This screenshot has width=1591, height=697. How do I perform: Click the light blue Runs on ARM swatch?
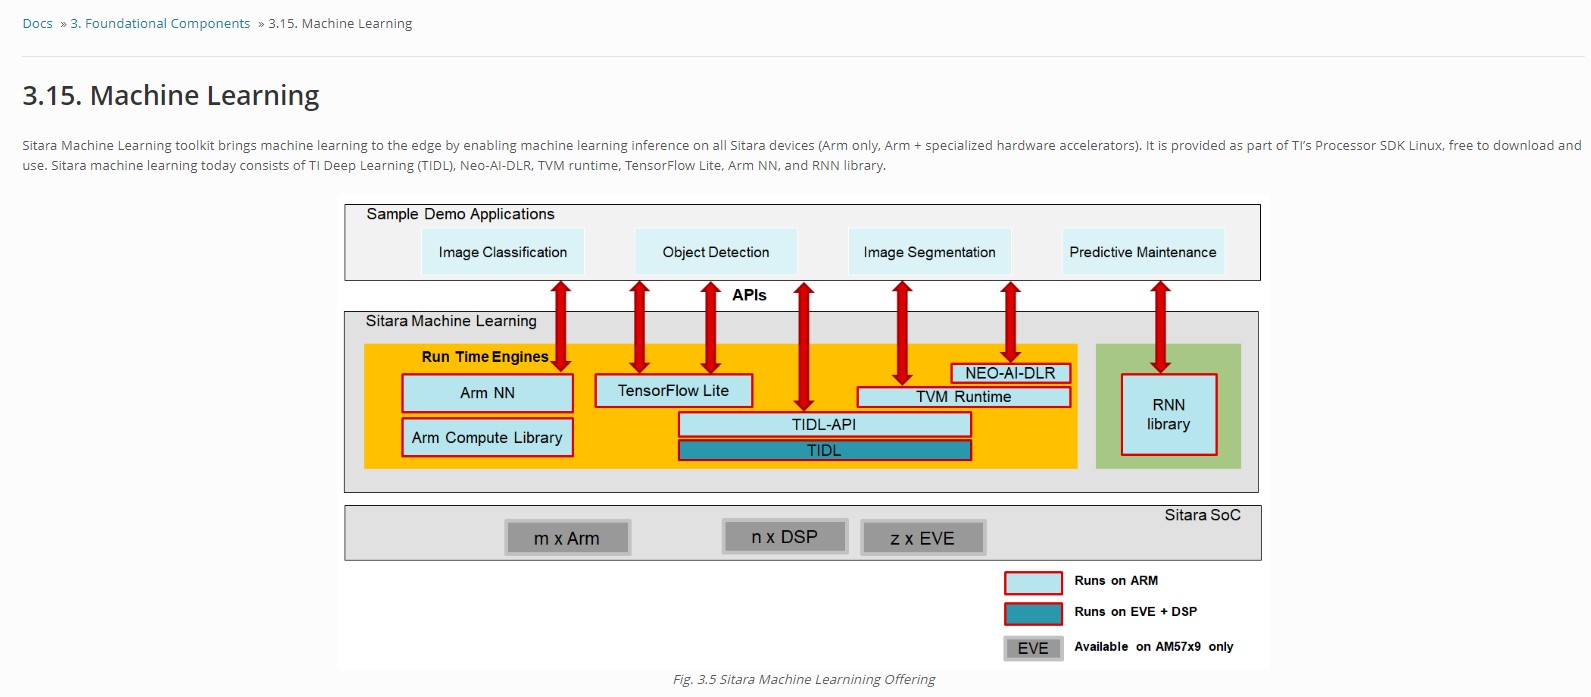coord(1033,582)
